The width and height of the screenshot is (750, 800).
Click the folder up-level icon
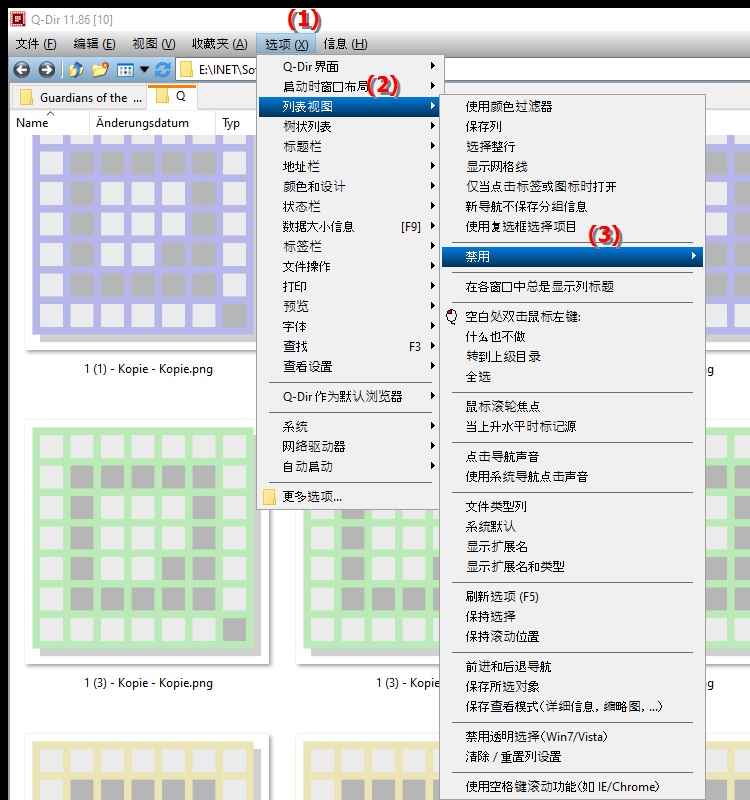tap(76, 69)
